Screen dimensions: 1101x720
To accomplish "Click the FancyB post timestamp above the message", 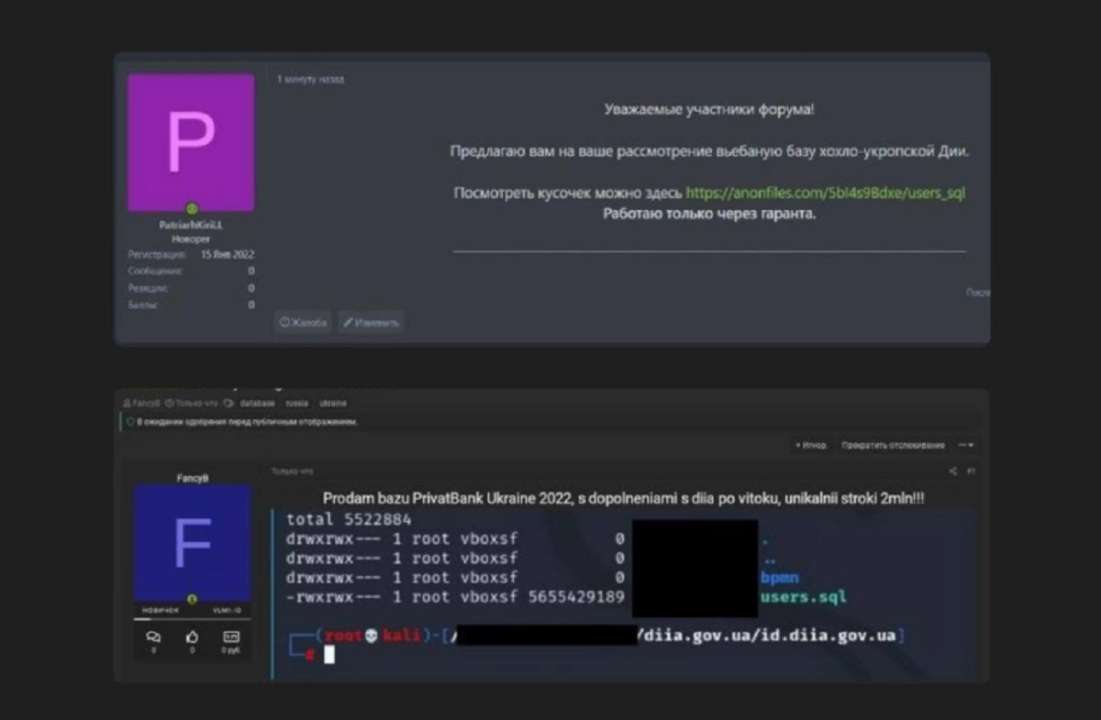I will pyautogui.click(x=293, y=471).
